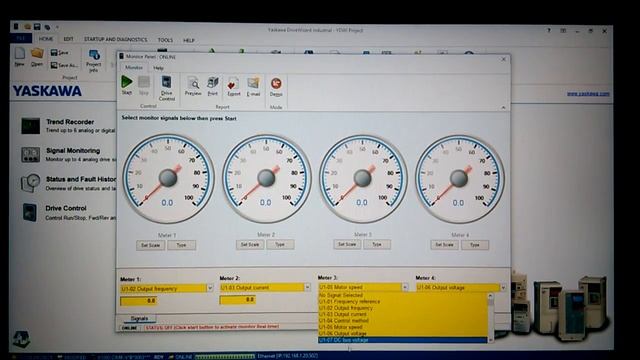Select U1-07 DC bus voltage option

point(402,340)
